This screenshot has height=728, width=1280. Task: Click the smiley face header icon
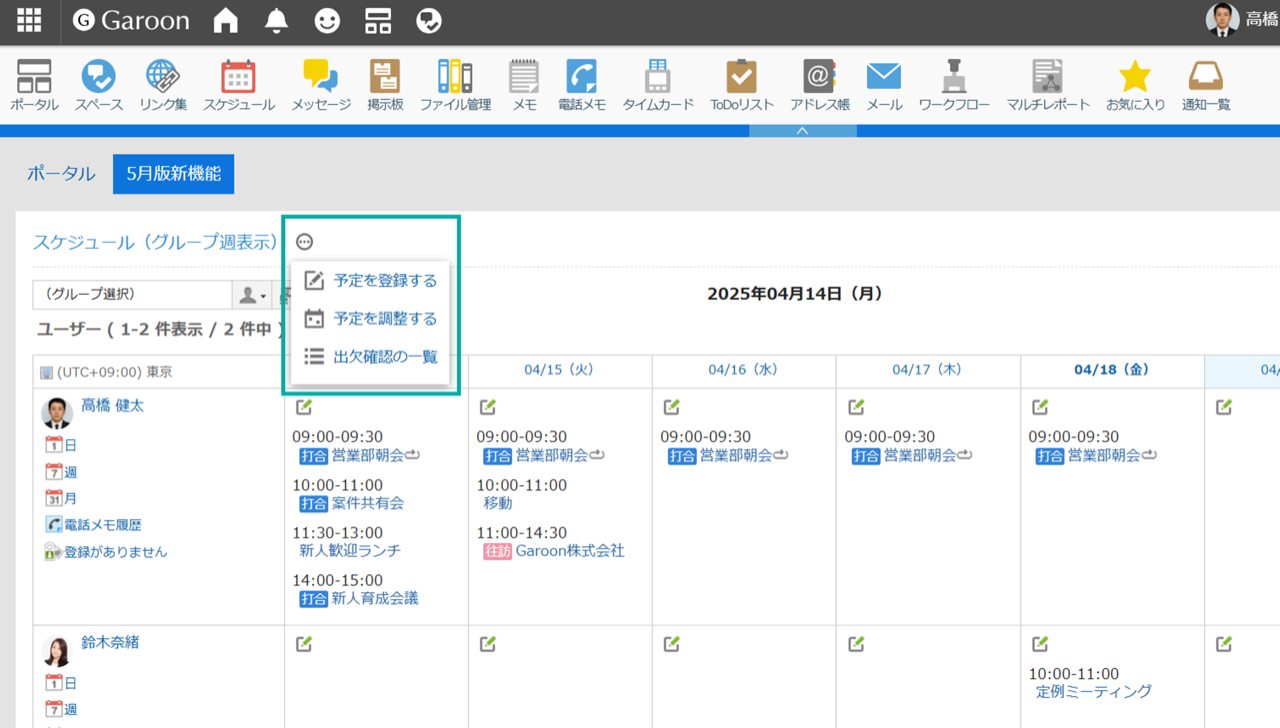(327, 20)
